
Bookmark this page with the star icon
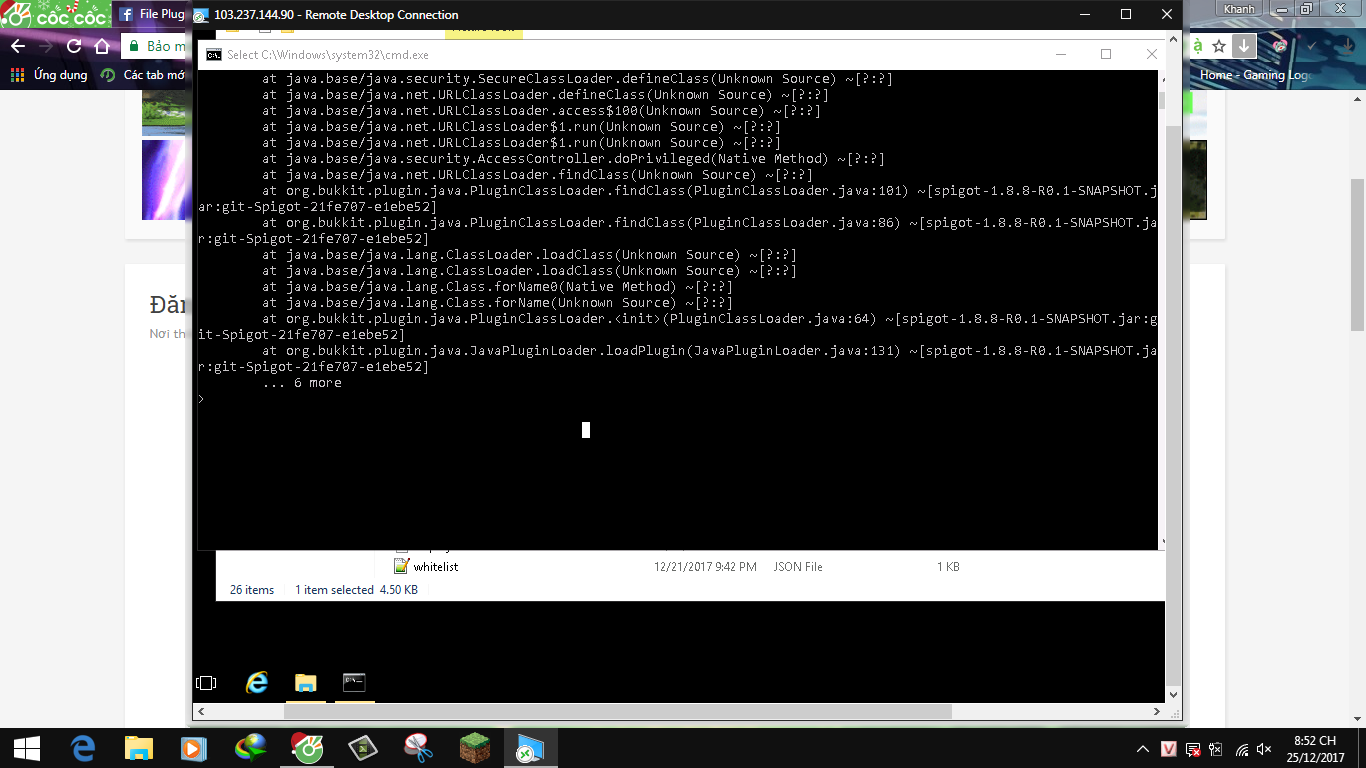pos(1219,46)
